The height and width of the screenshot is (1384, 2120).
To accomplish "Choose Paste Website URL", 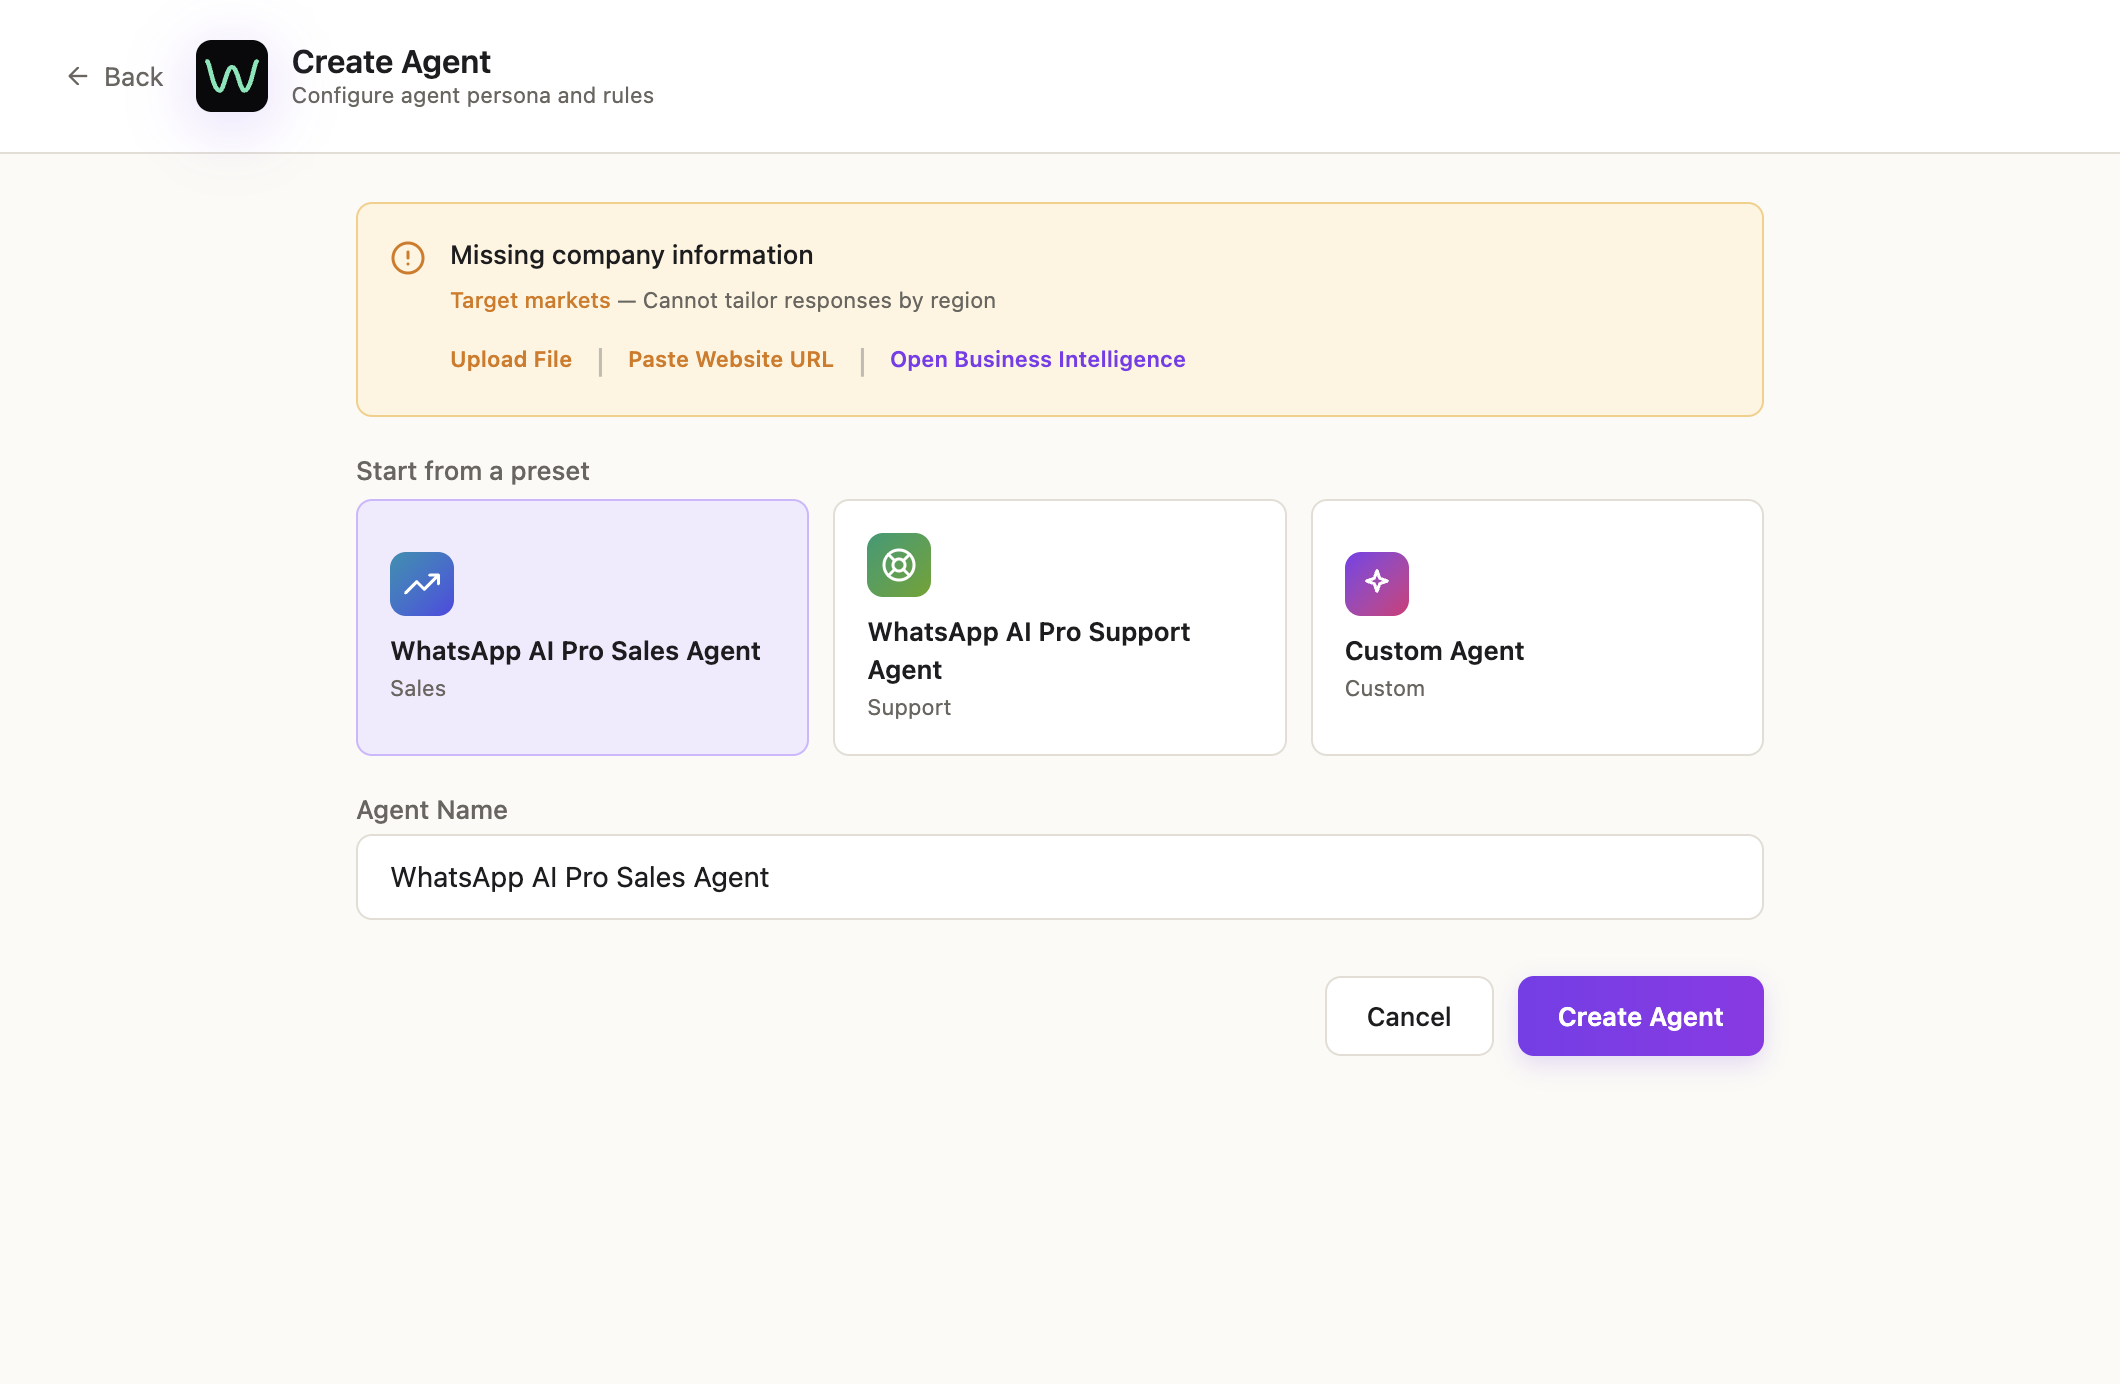I will [731, 359].
